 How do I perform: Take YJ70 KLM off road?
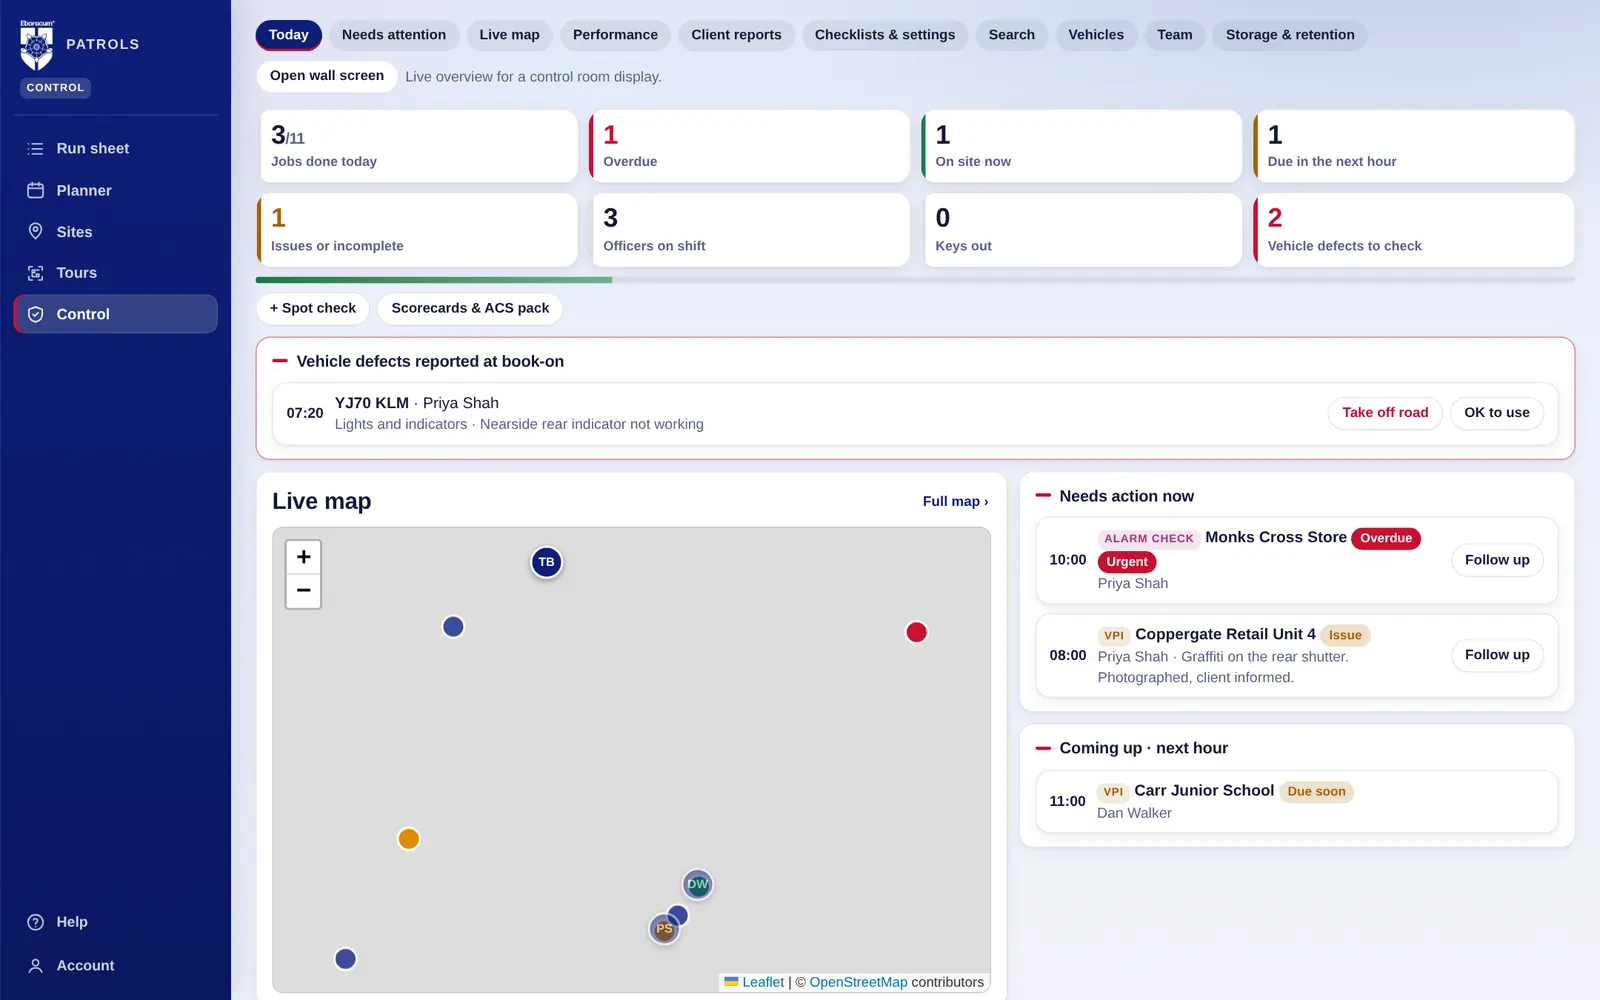1385,413
